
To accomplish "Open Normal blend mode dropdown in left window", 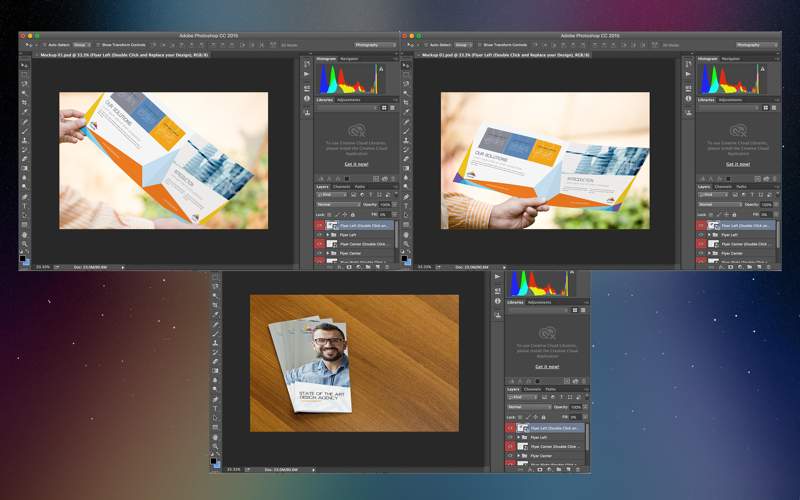I will point(338,205).
